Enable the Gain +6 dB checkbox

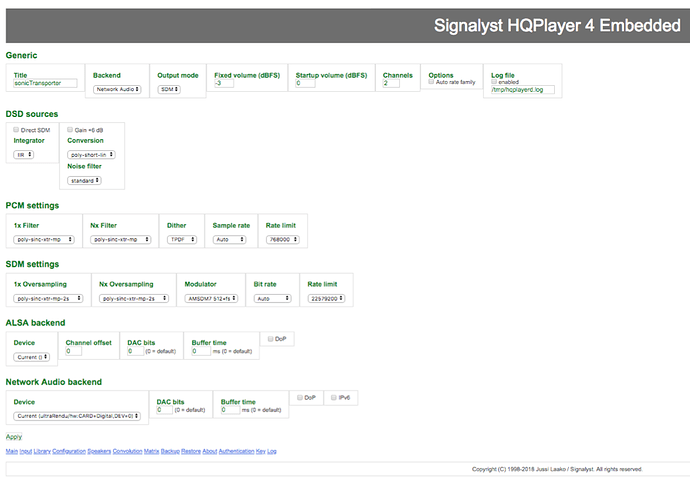[70, 130]
